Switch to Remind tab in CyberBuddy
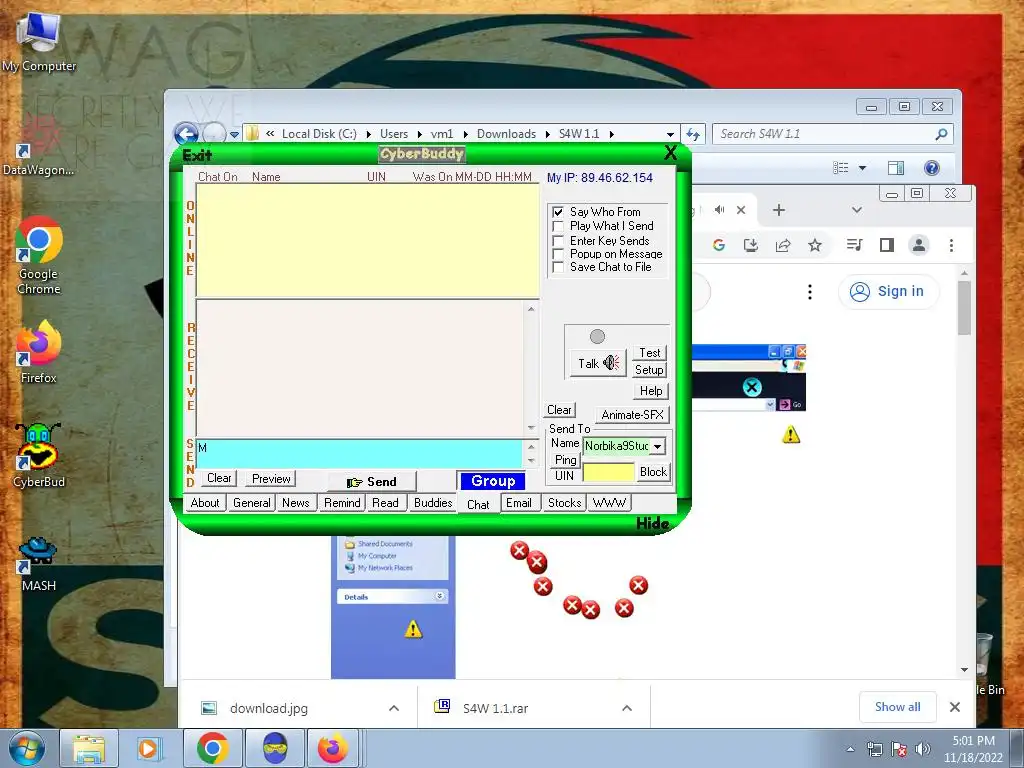The height and width of the screenshot is (768, 1024). pyautogui.click(x=342, y=503)
